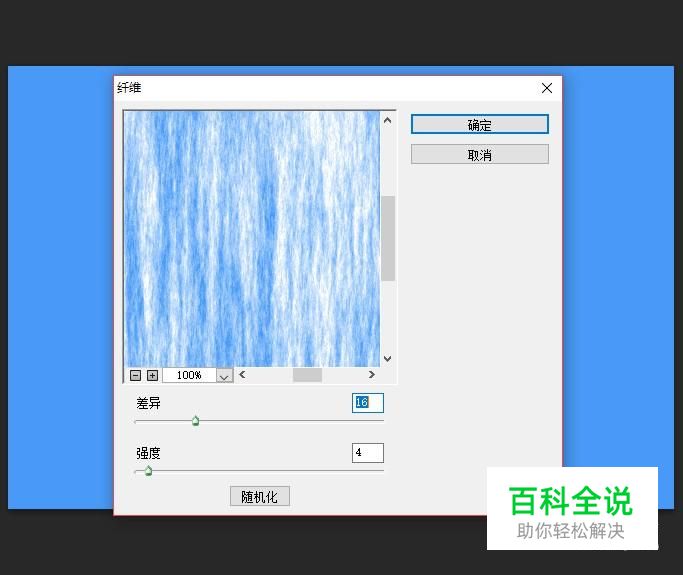The image size is (683, 575).
Task: Click the 取消 button
Action: (480, 155)
